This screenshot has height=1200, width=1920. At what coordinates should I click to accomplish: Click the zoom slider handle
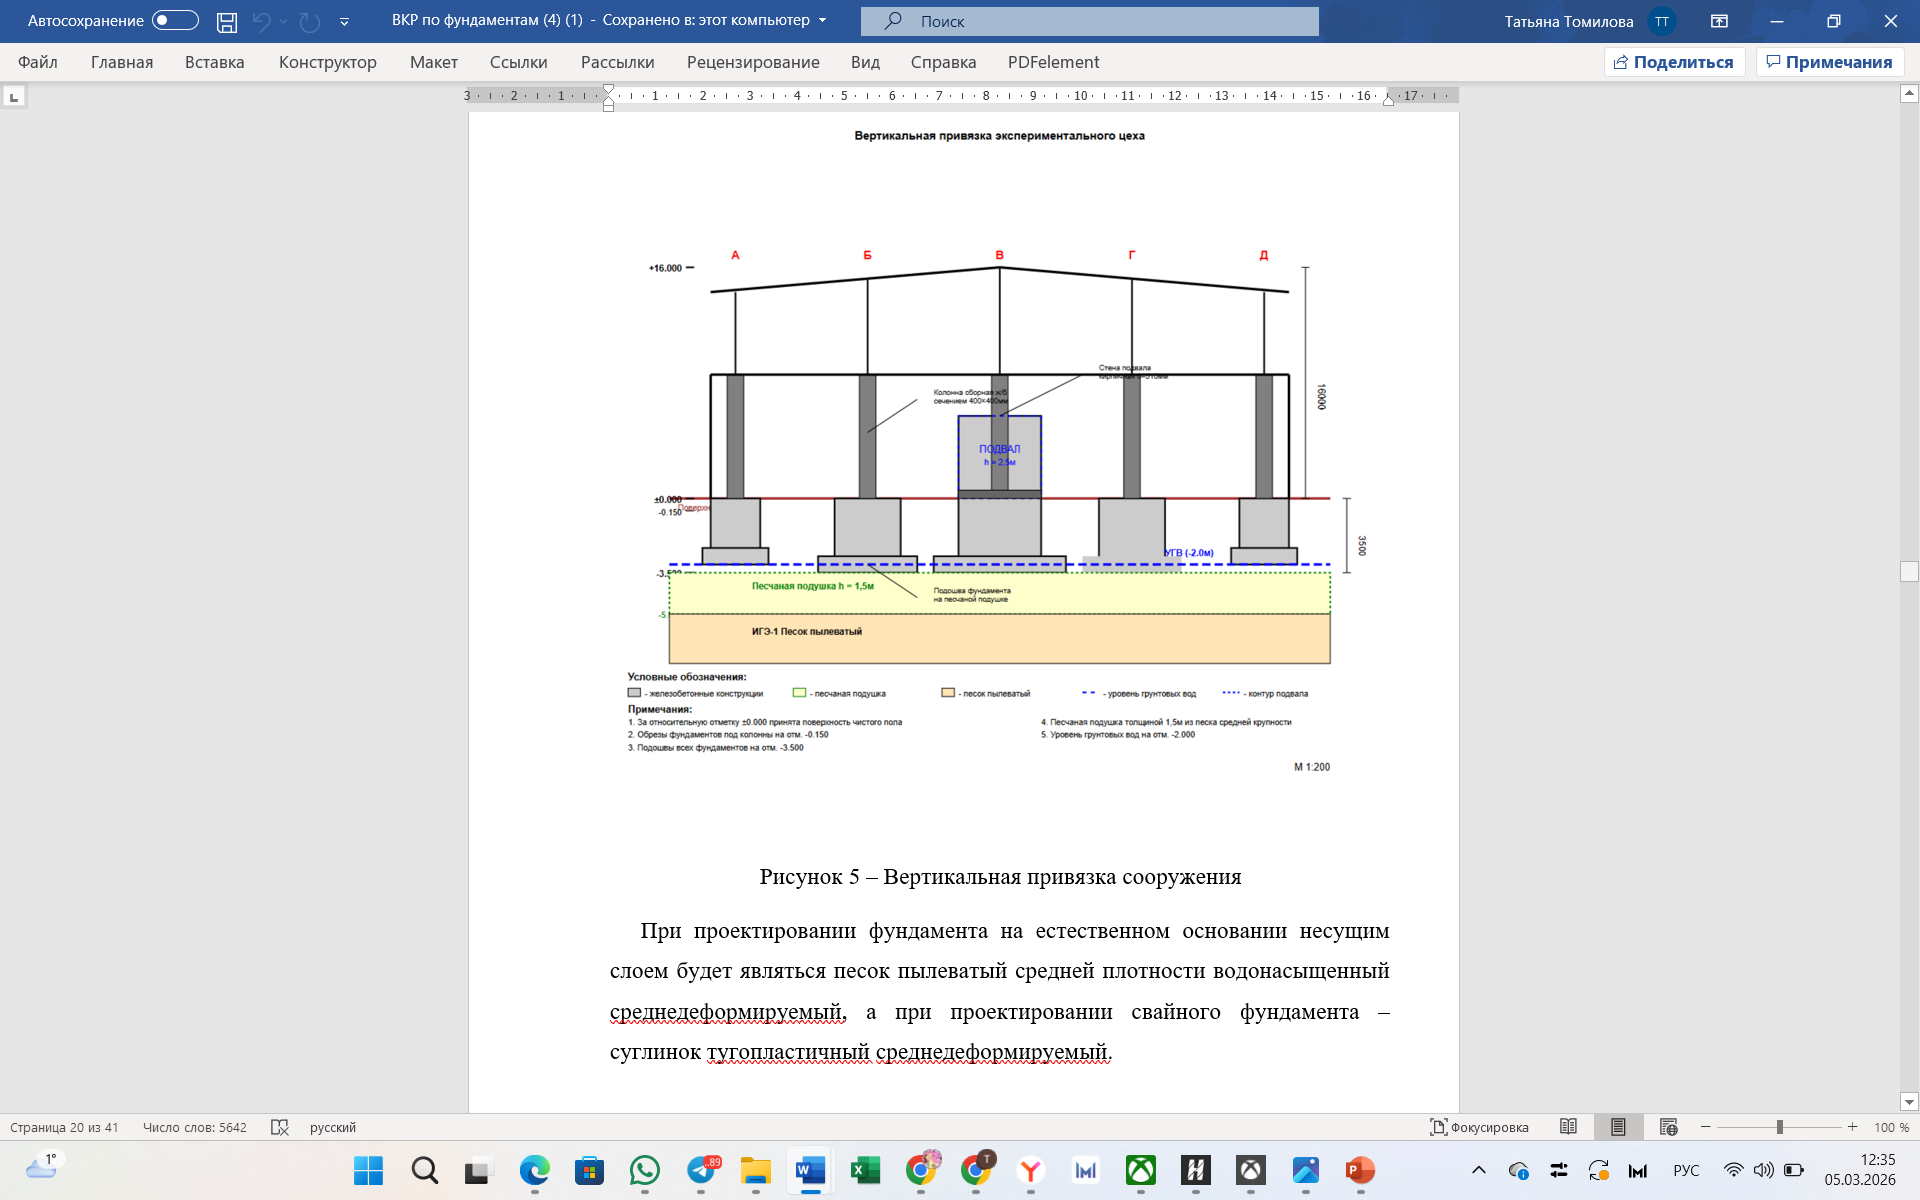click(1780, 1127)
